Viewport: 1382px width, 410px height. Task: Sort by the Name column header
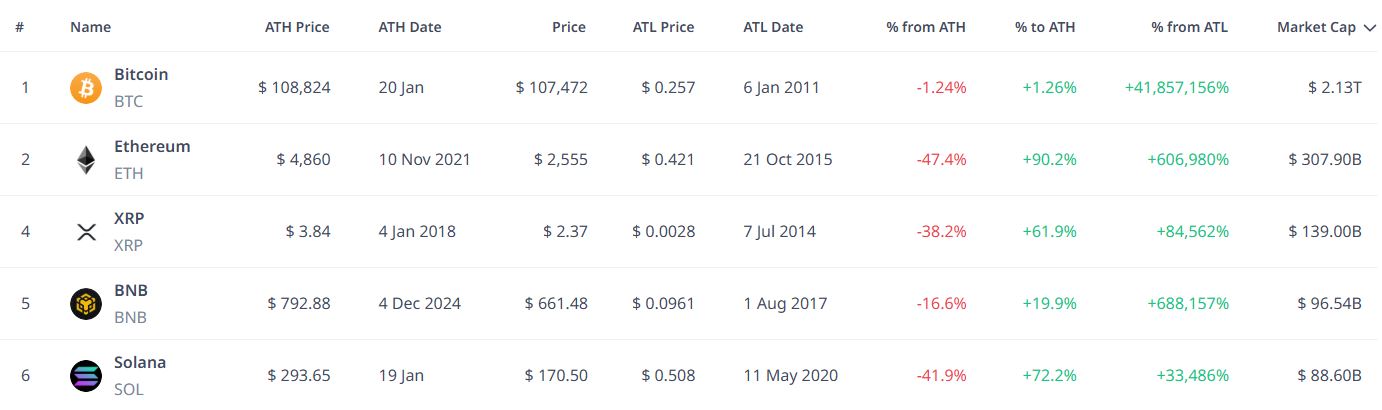(x=91, y=27)
